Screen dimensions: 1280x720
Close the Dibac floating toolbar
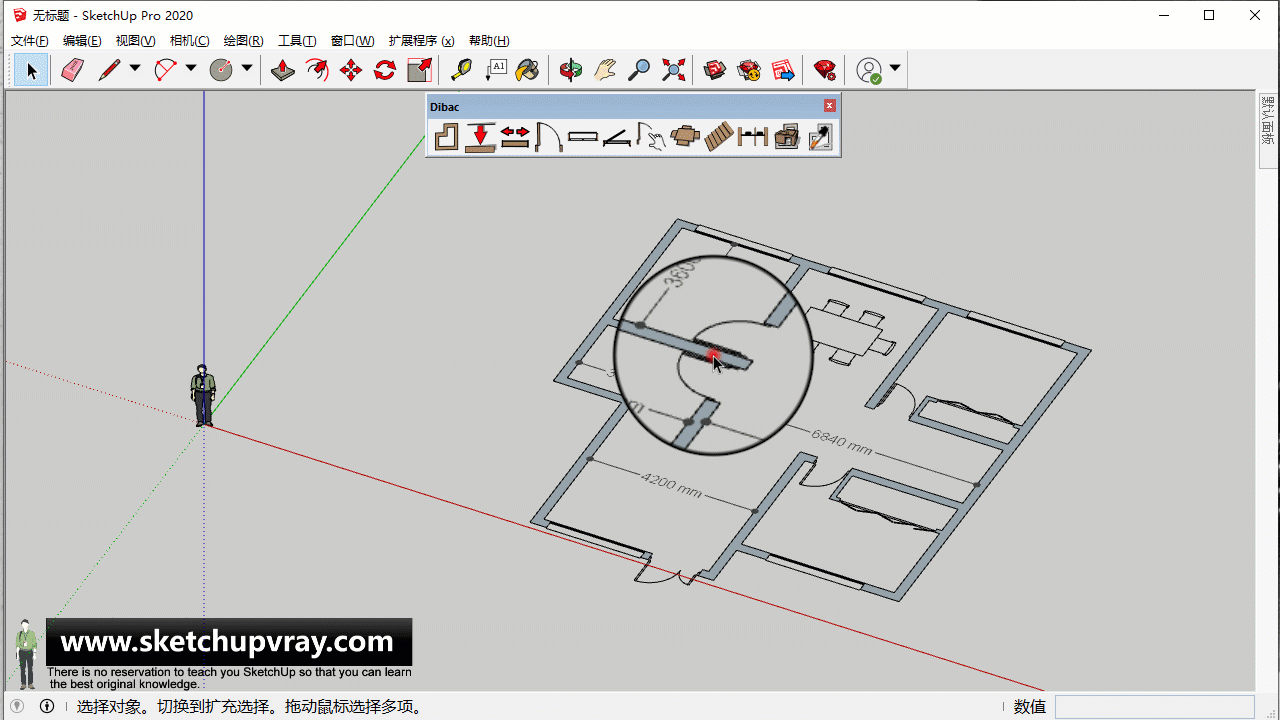[829, 106]
